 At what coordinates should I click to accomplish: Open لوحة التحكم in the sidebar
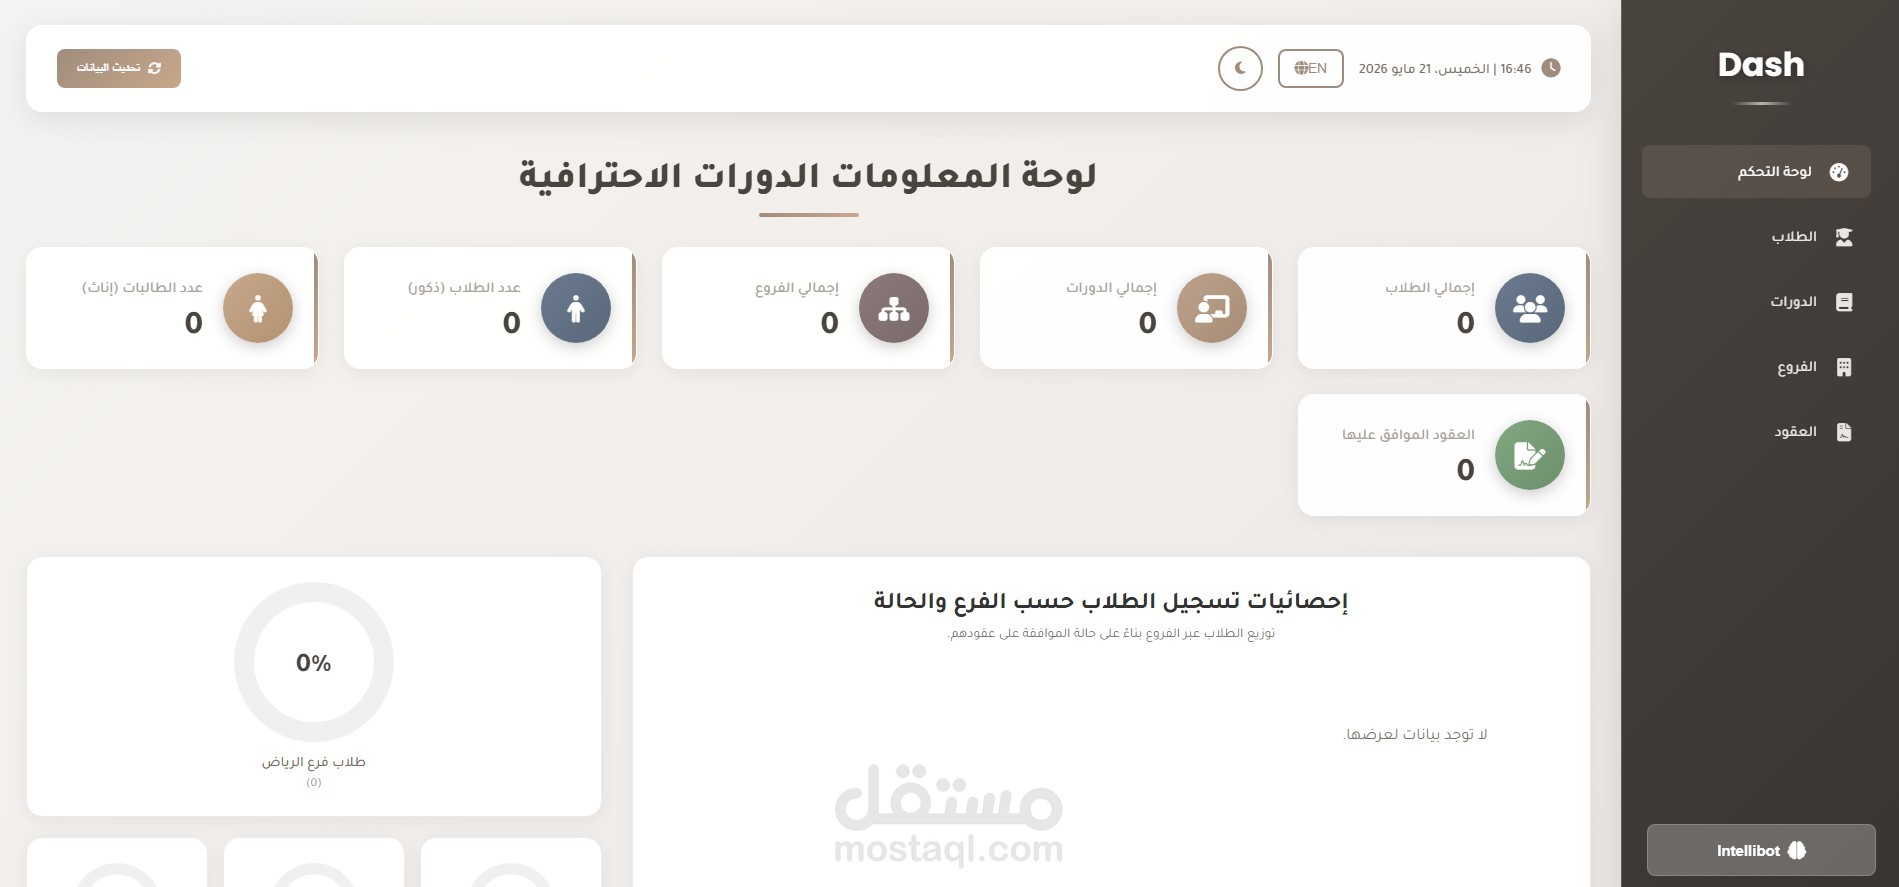[x=1756, y=172]
